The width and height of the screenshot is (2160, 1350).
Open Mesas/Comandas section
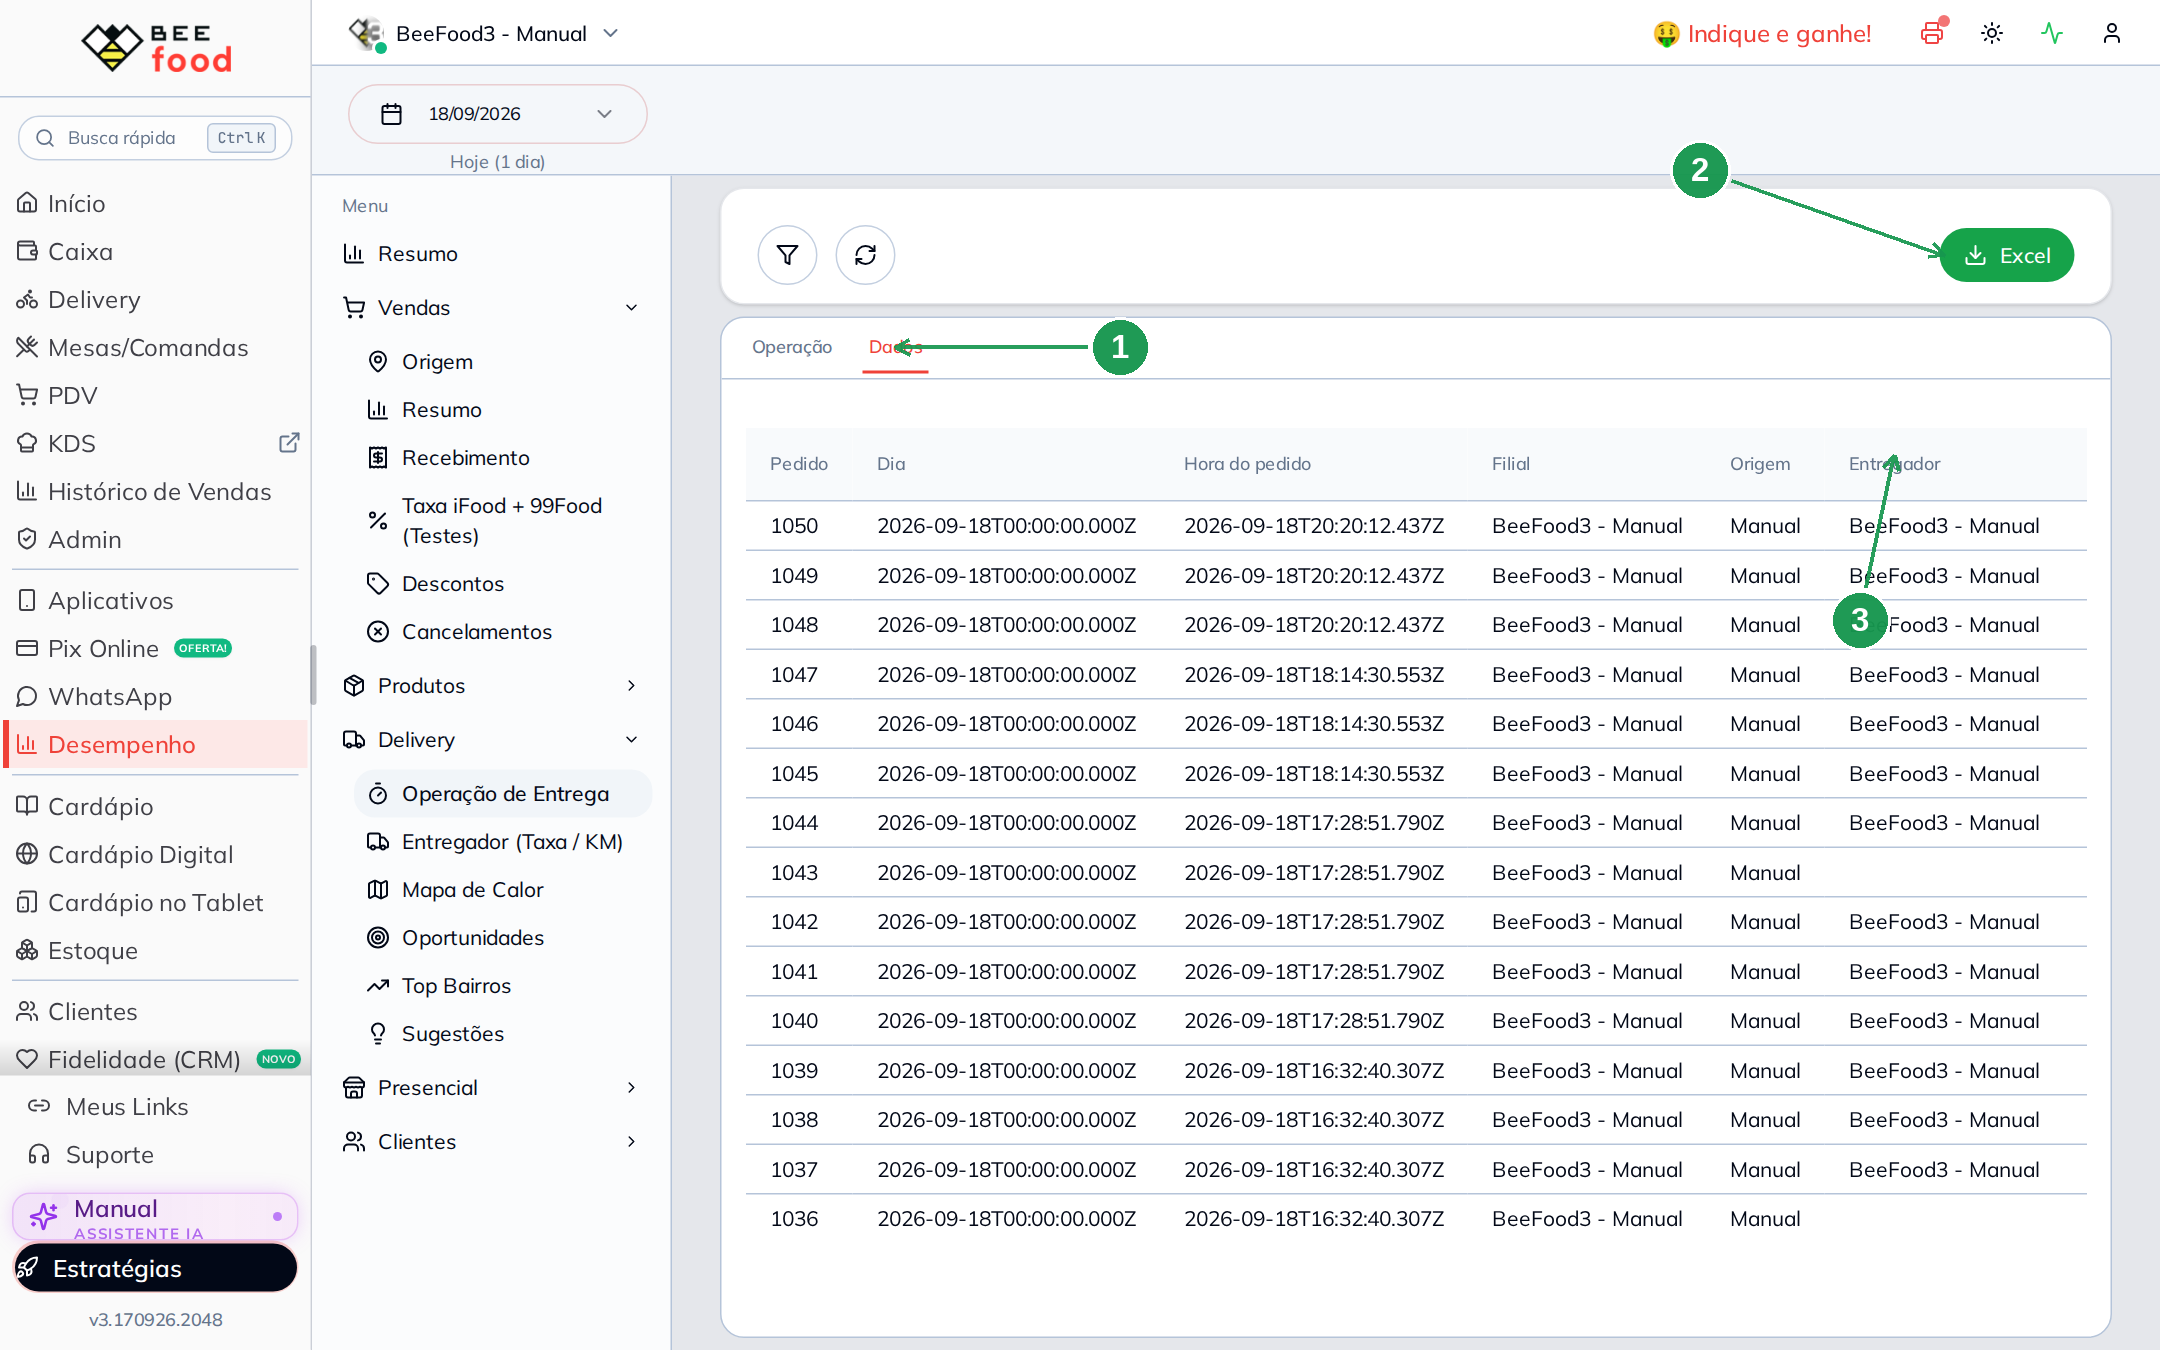point(155,347)
